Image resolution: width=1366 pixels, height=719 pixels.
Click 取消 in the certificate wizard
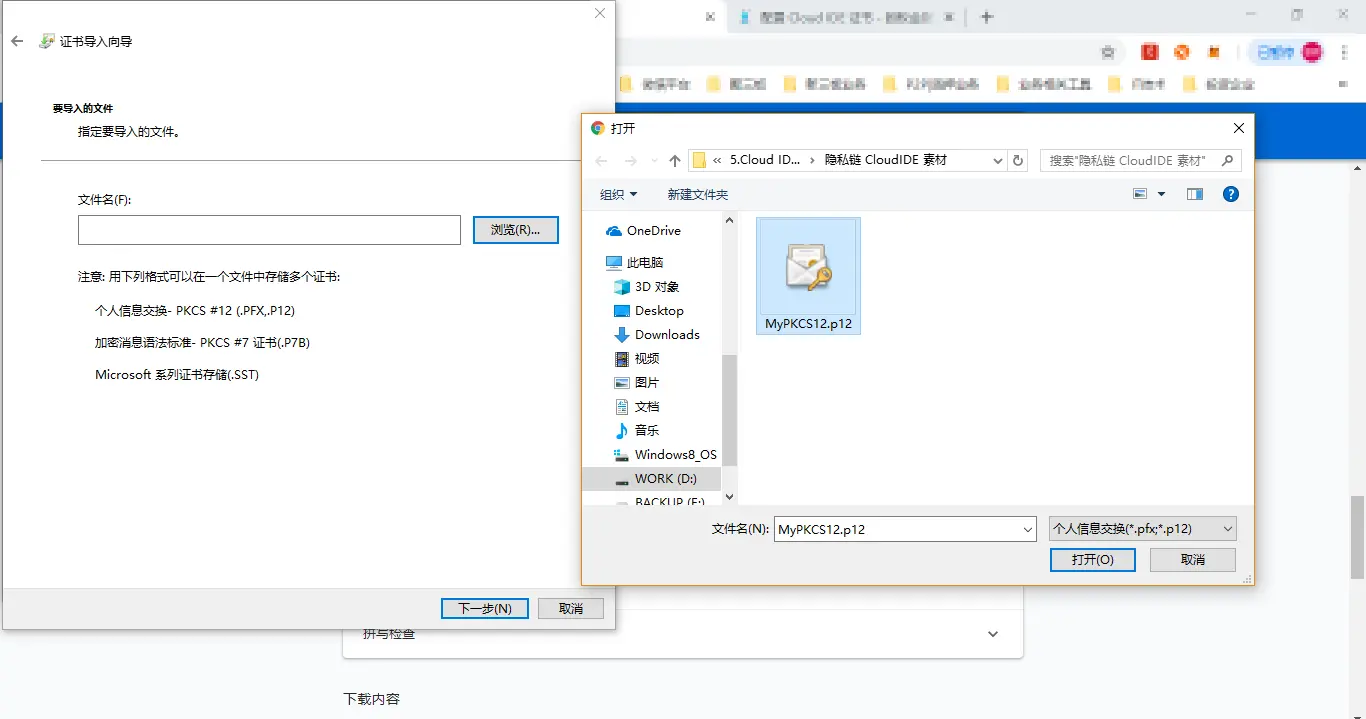571,609
